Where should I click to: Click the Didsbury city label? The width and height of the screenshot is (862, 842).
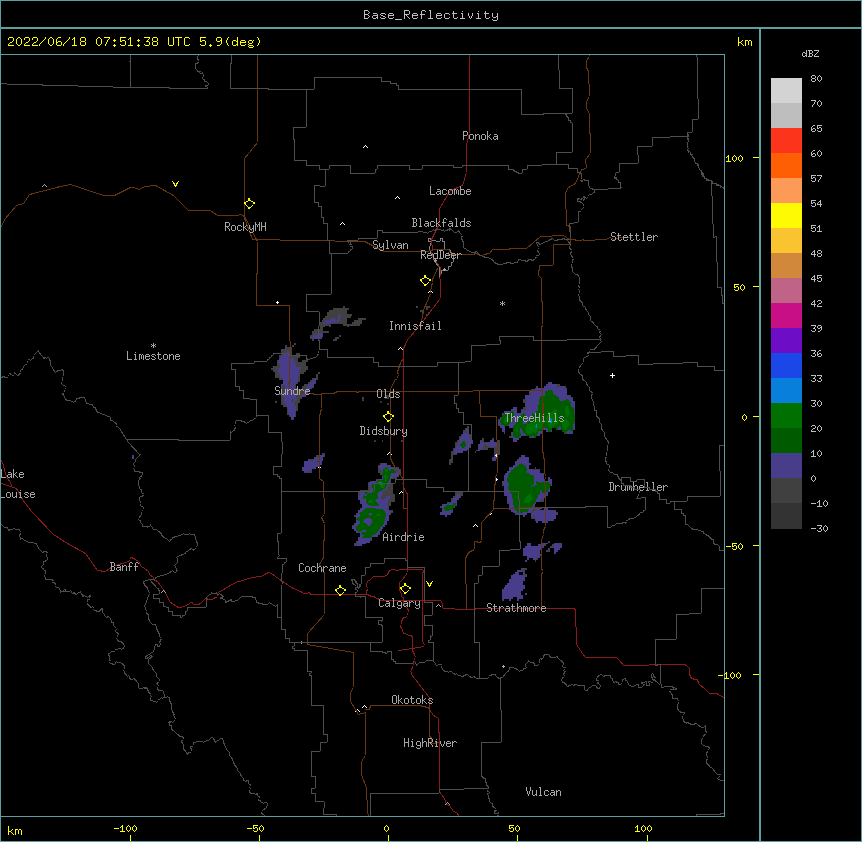click(384, 431)
